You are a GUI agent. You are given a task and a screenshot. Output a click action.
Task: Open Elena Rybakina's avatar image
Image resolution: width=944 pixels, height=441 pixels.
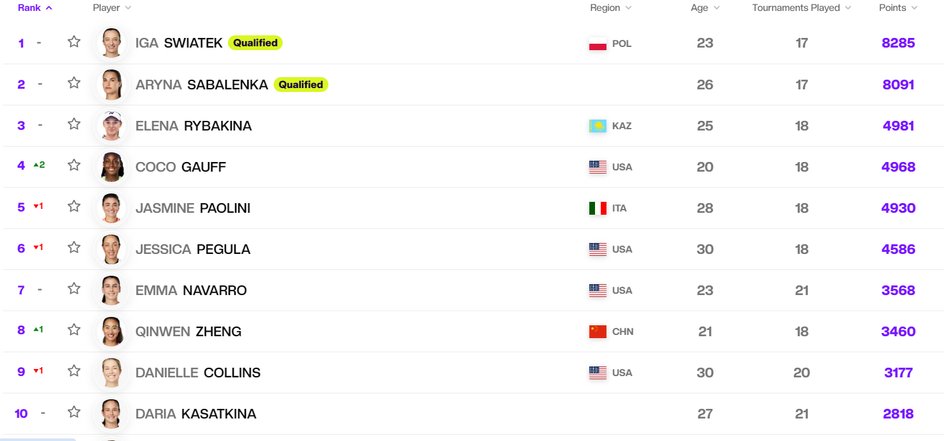[112, 126]
